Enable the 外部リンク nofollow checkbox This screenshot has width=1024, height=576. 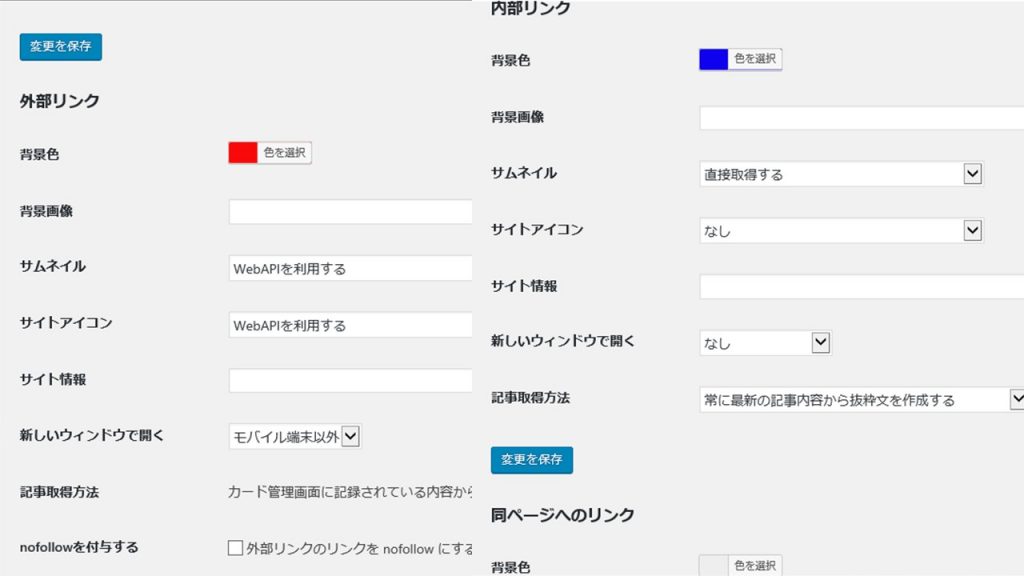pos(235,548)
